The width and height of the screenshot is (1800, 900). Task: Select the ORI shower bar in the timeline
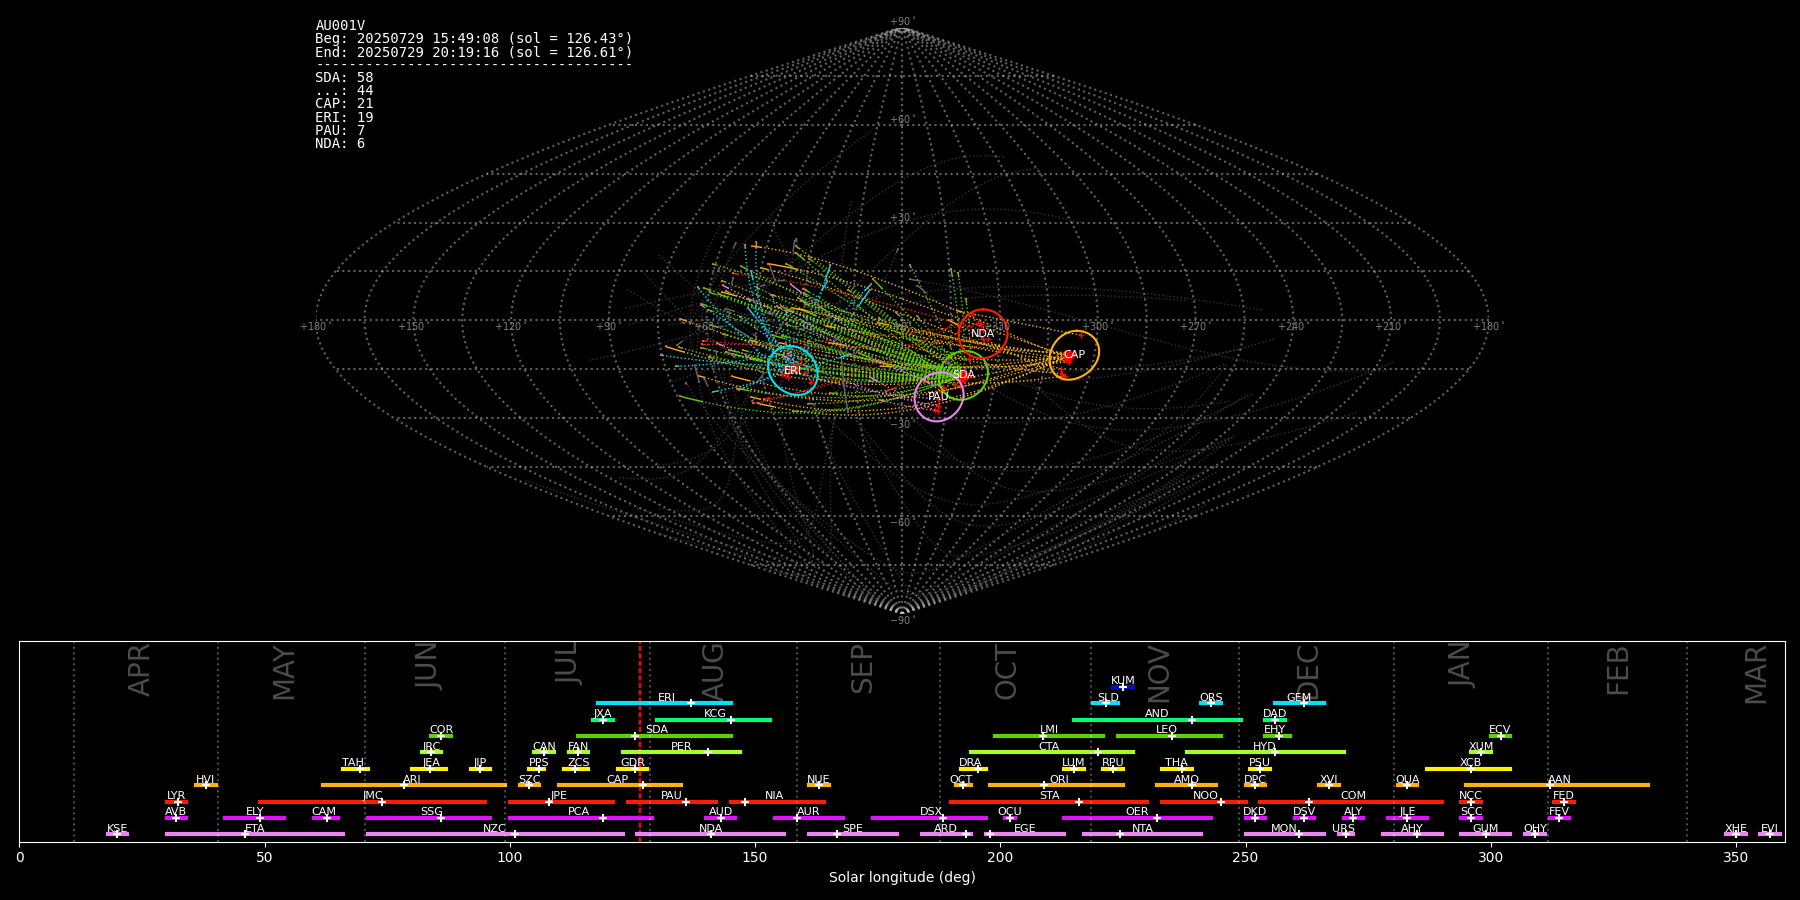1056,785
